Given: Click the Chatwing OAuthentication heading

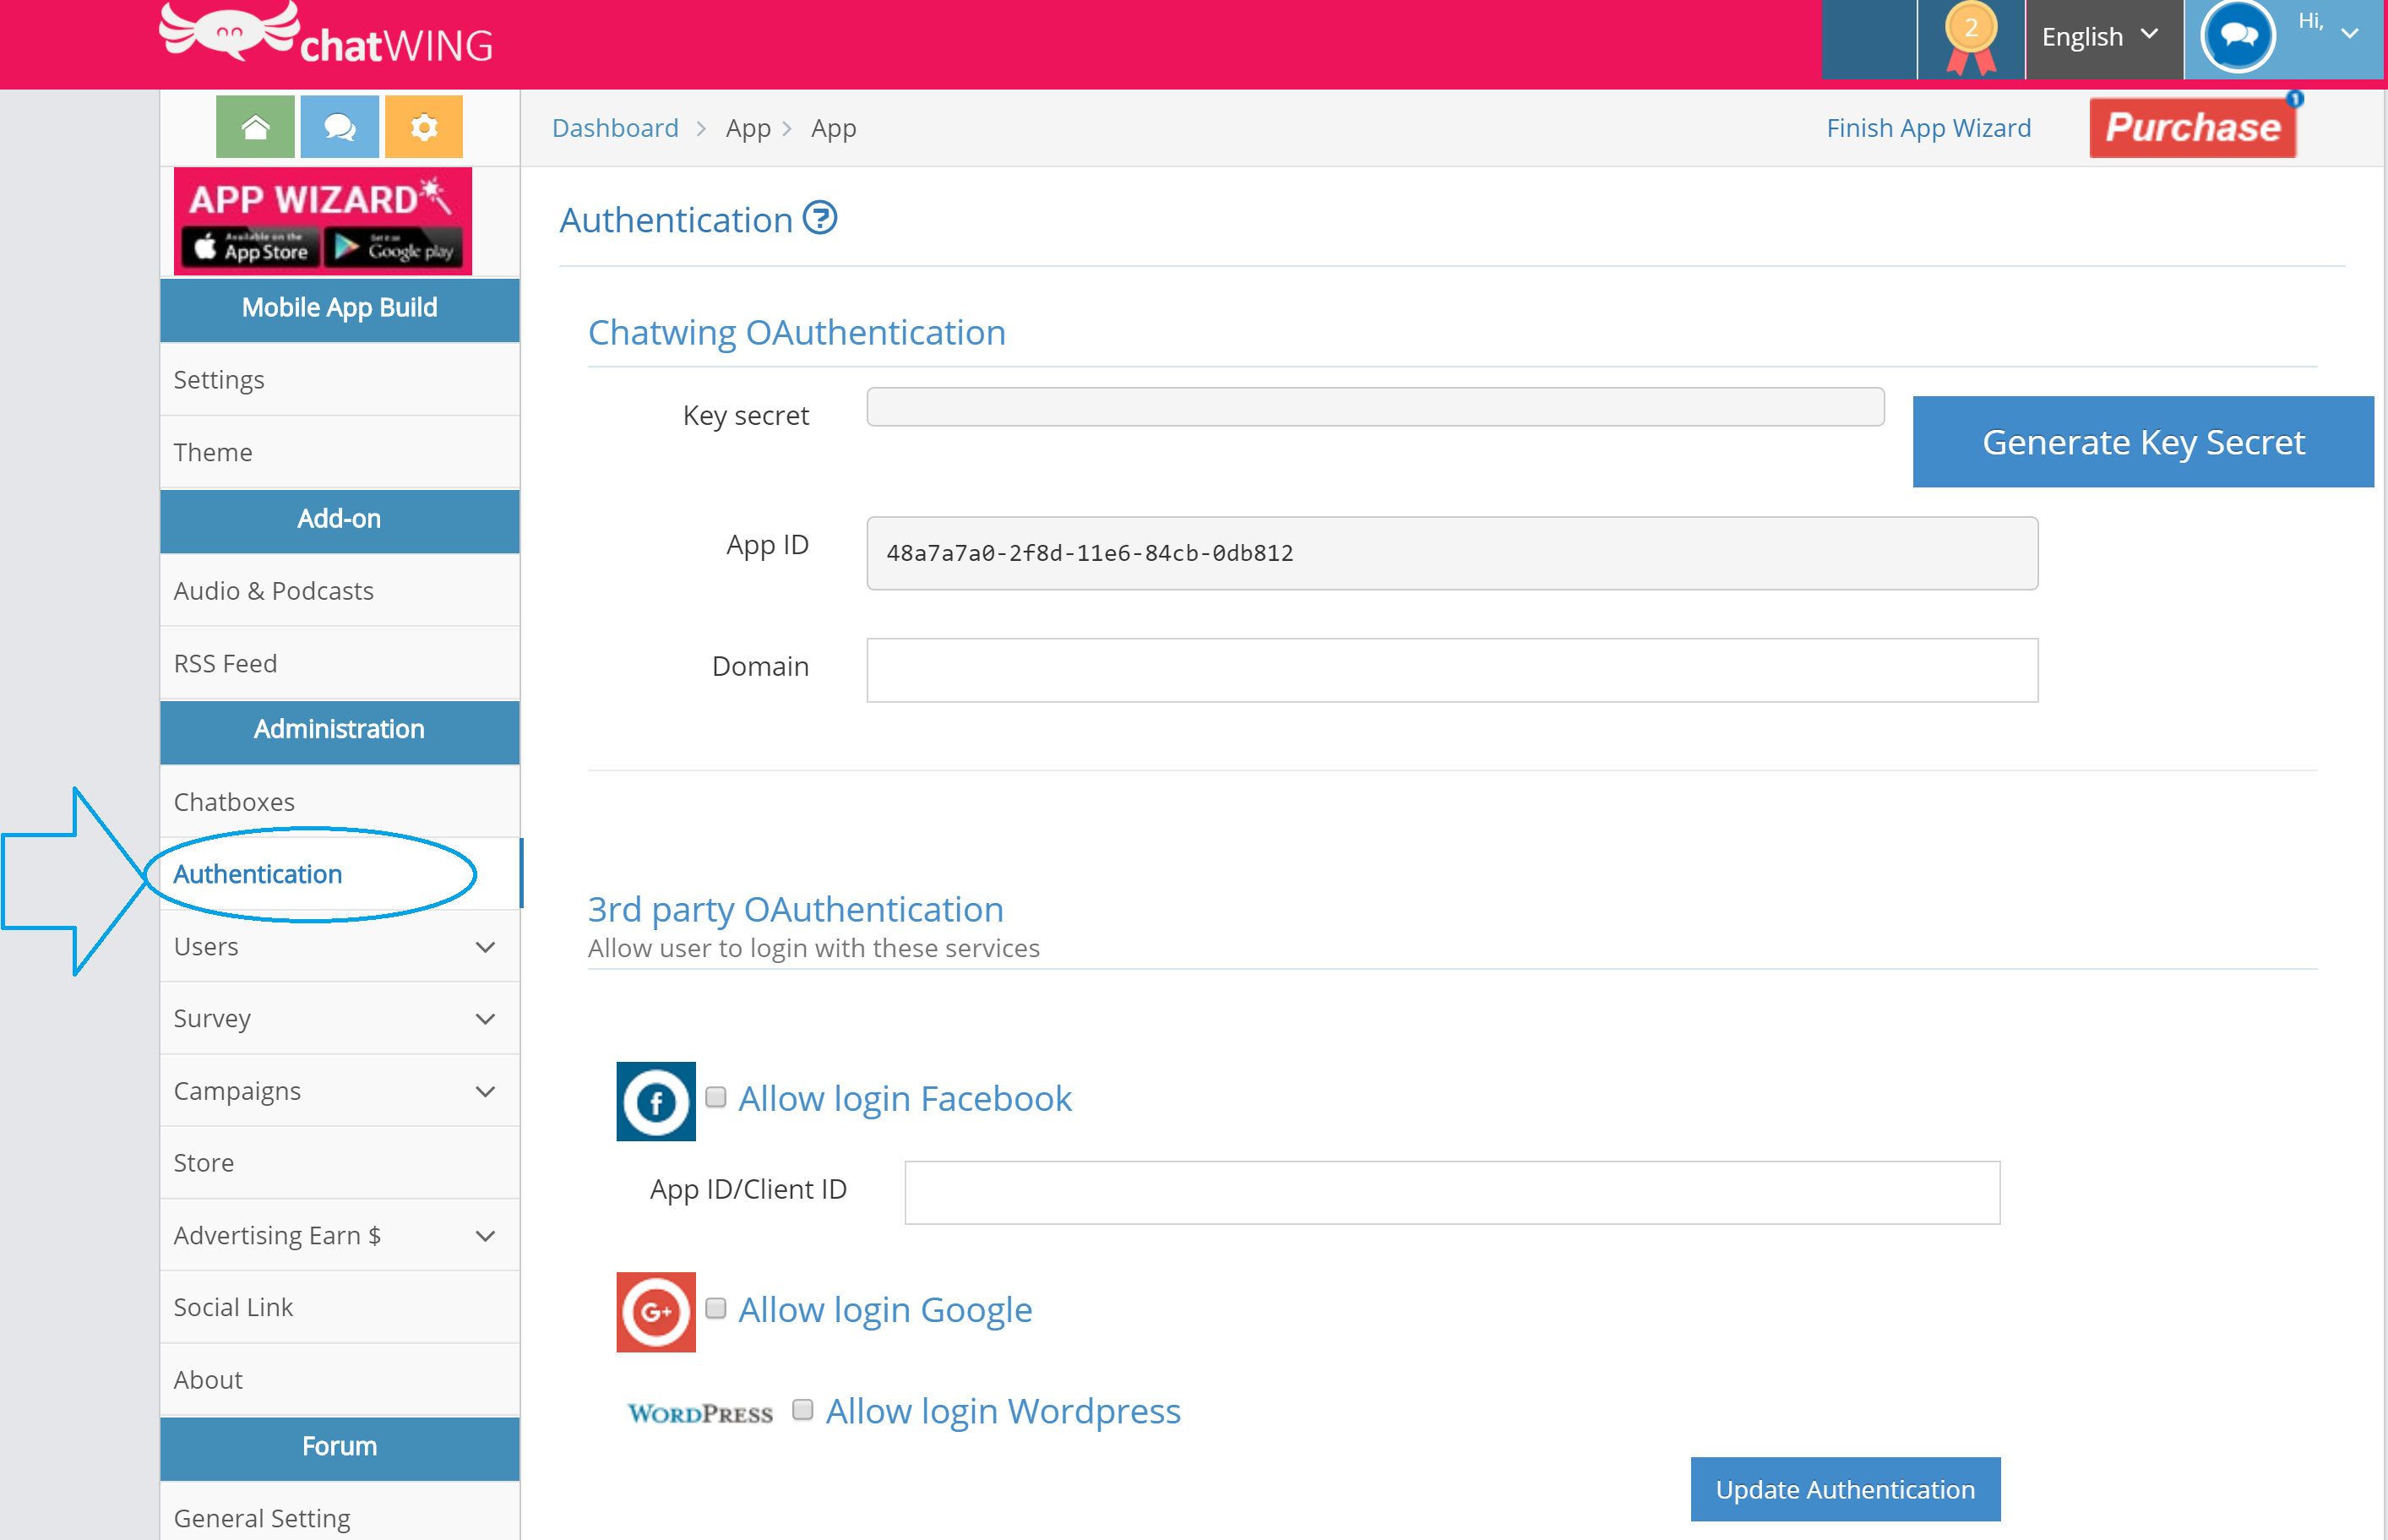Looking at the screenshot, I should 797,333.
